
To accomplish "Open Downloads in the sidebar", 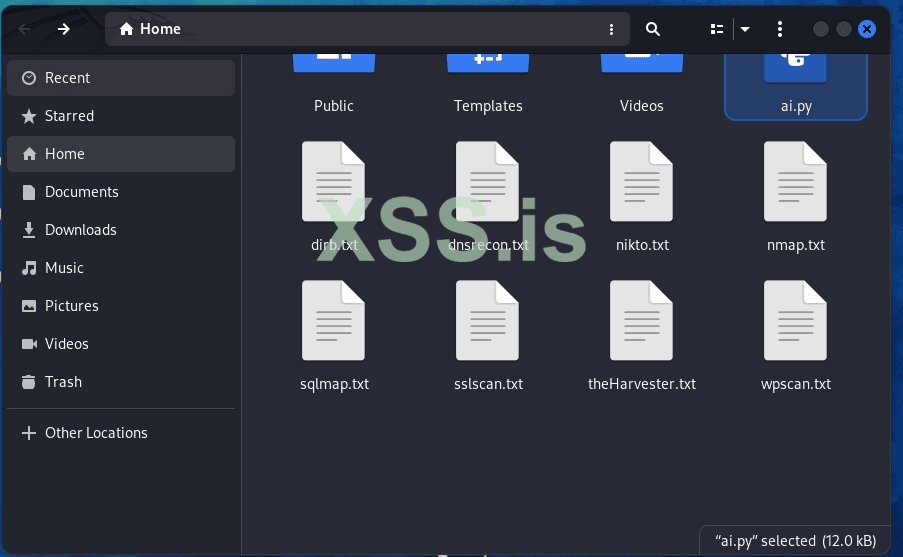I will coord(121,230).
